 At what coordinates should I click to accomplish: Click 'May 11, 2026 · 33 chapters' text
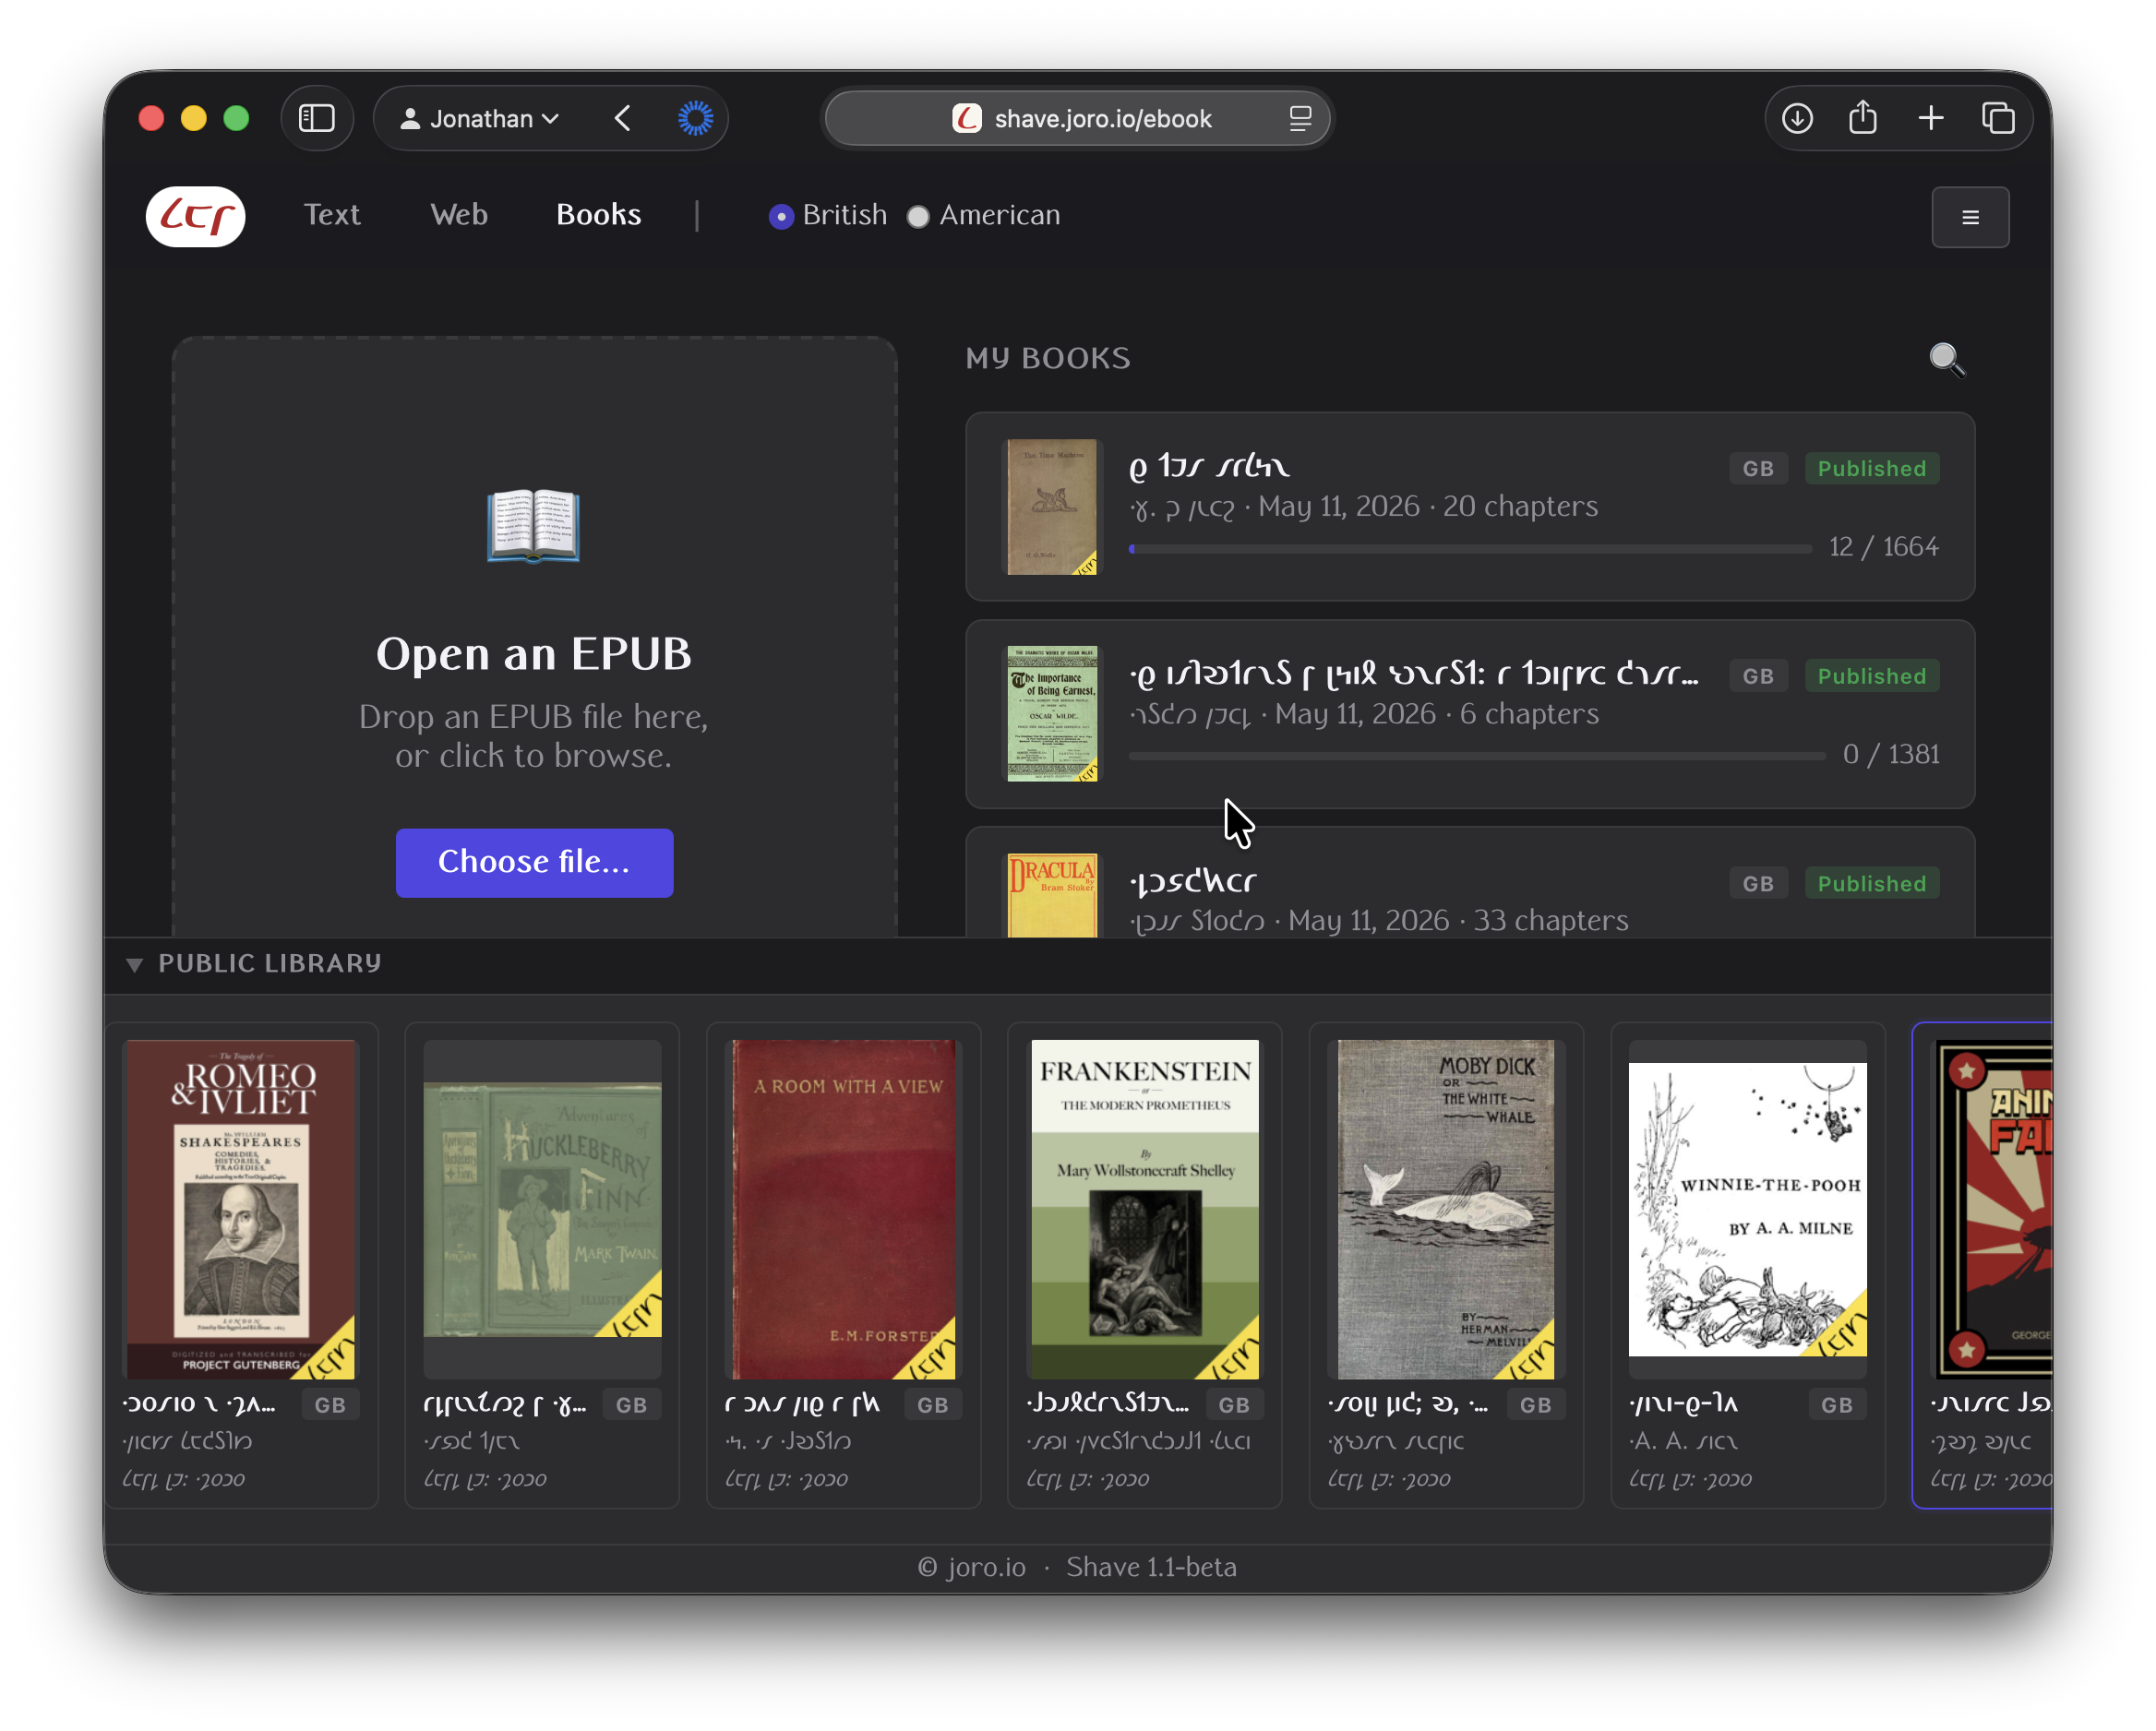pos(1458,920)
